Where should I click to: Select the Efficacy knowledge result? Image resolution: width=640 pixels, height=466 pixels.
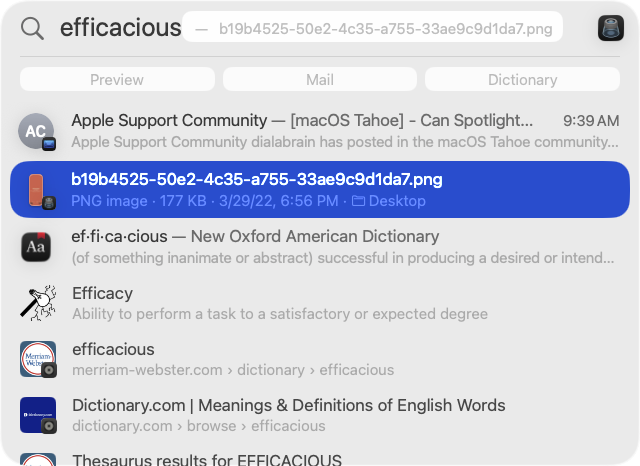pos(320,303)
